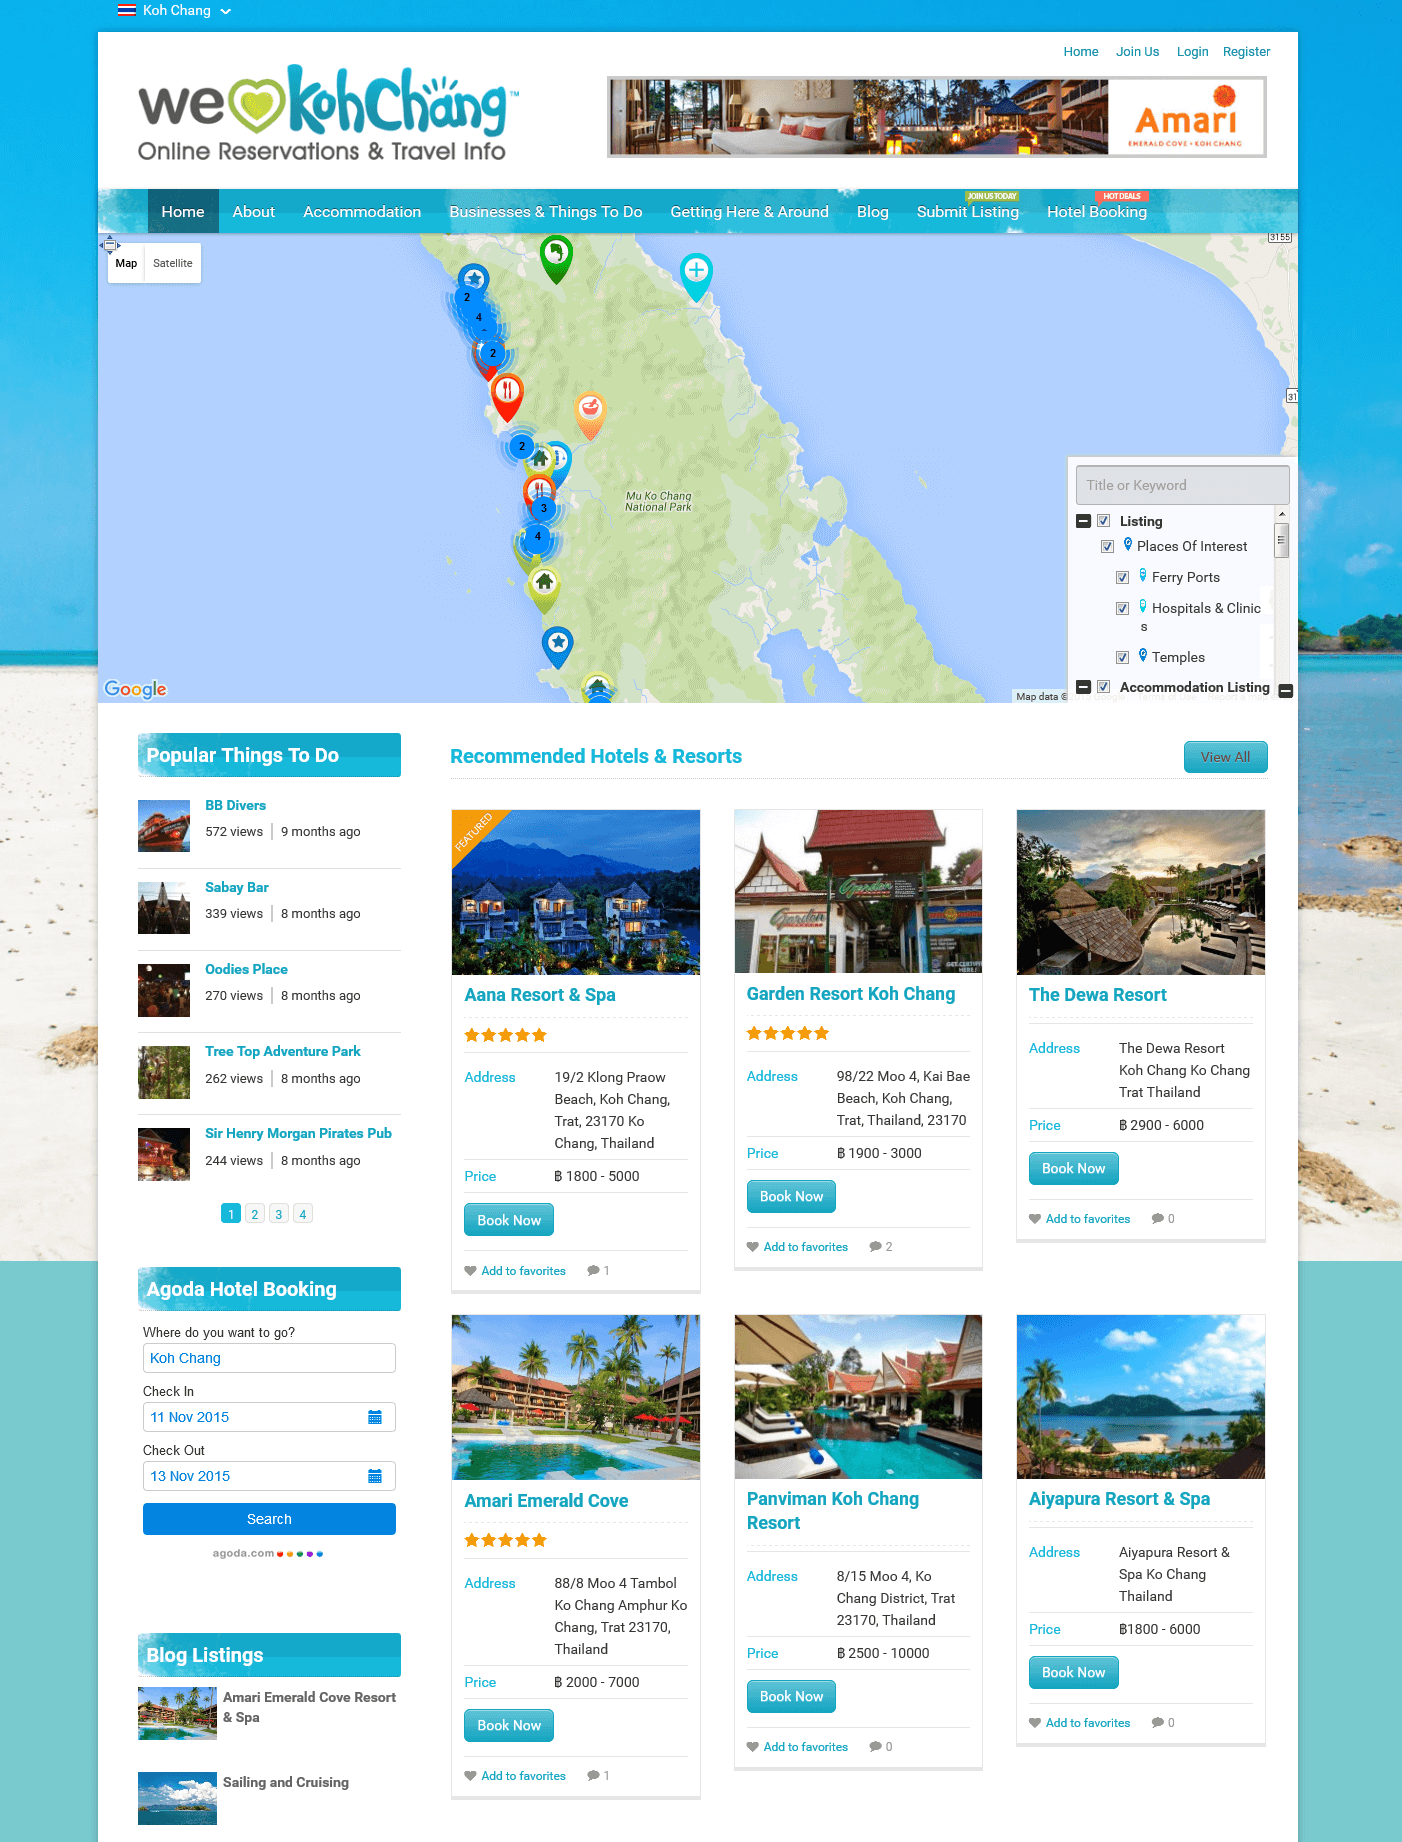
Task: Go to page 4 of Popular Things
Action: (x=303, y=1214)
